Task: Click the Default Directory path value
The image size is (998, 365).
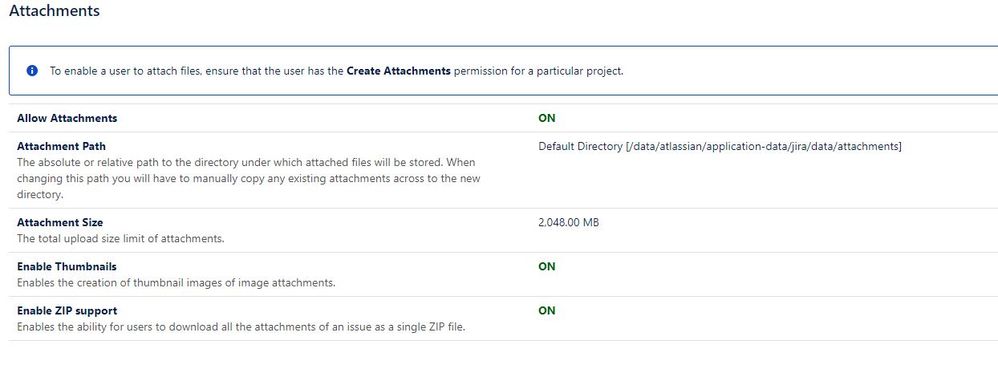Action: point(720,147)
